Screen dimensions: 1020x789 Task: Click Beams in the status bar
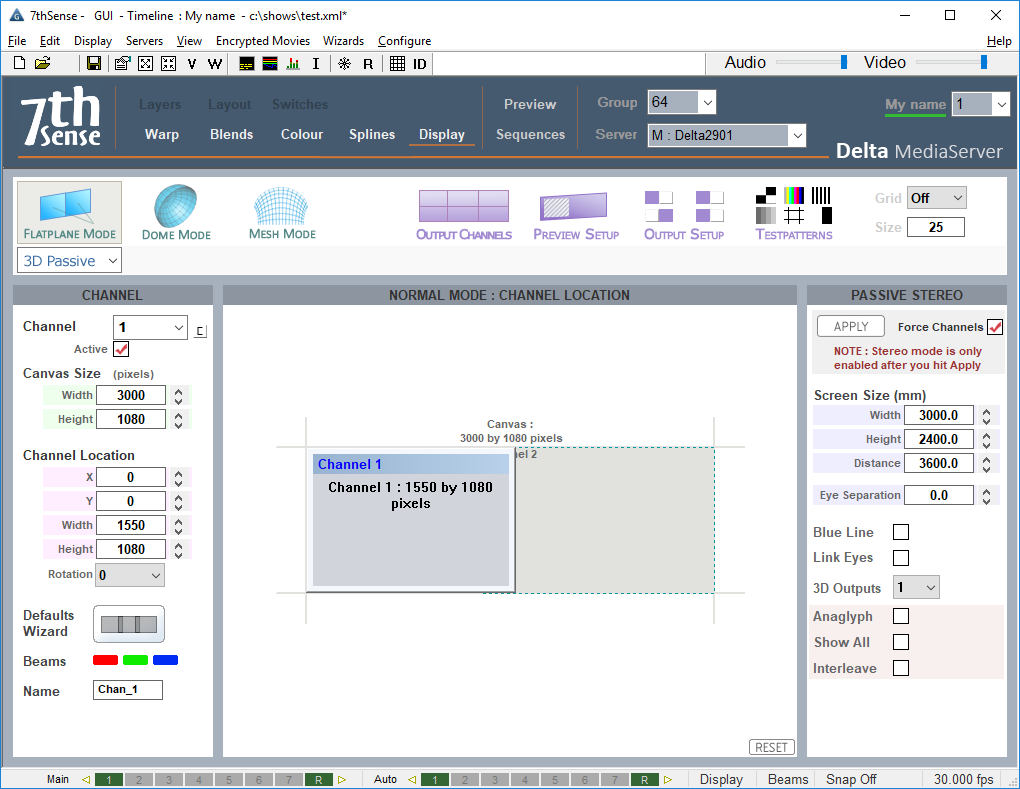(788, 779)
